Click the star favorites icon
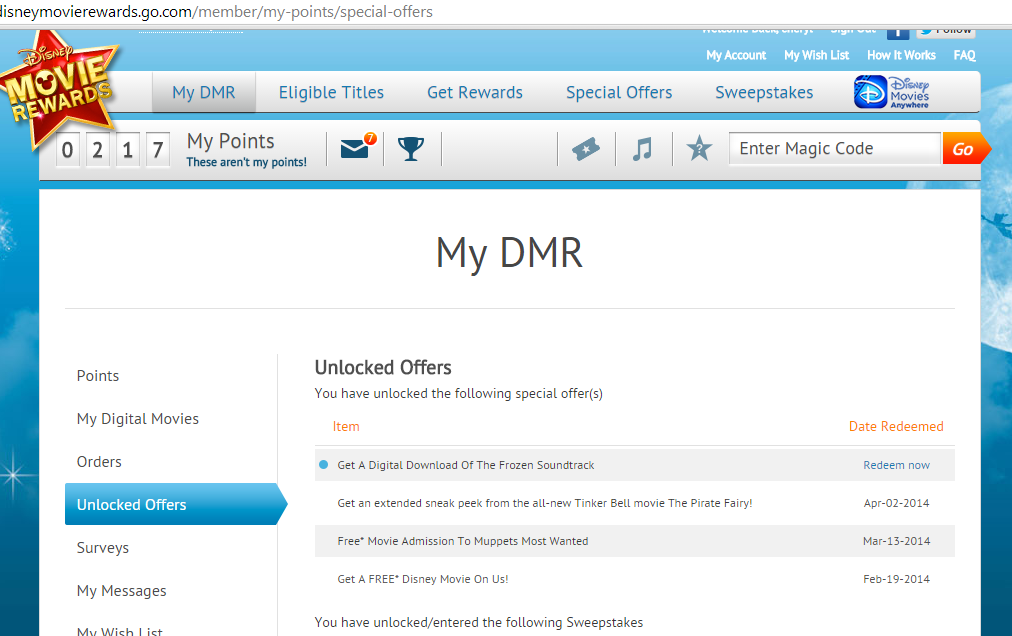 pos(699,149)
